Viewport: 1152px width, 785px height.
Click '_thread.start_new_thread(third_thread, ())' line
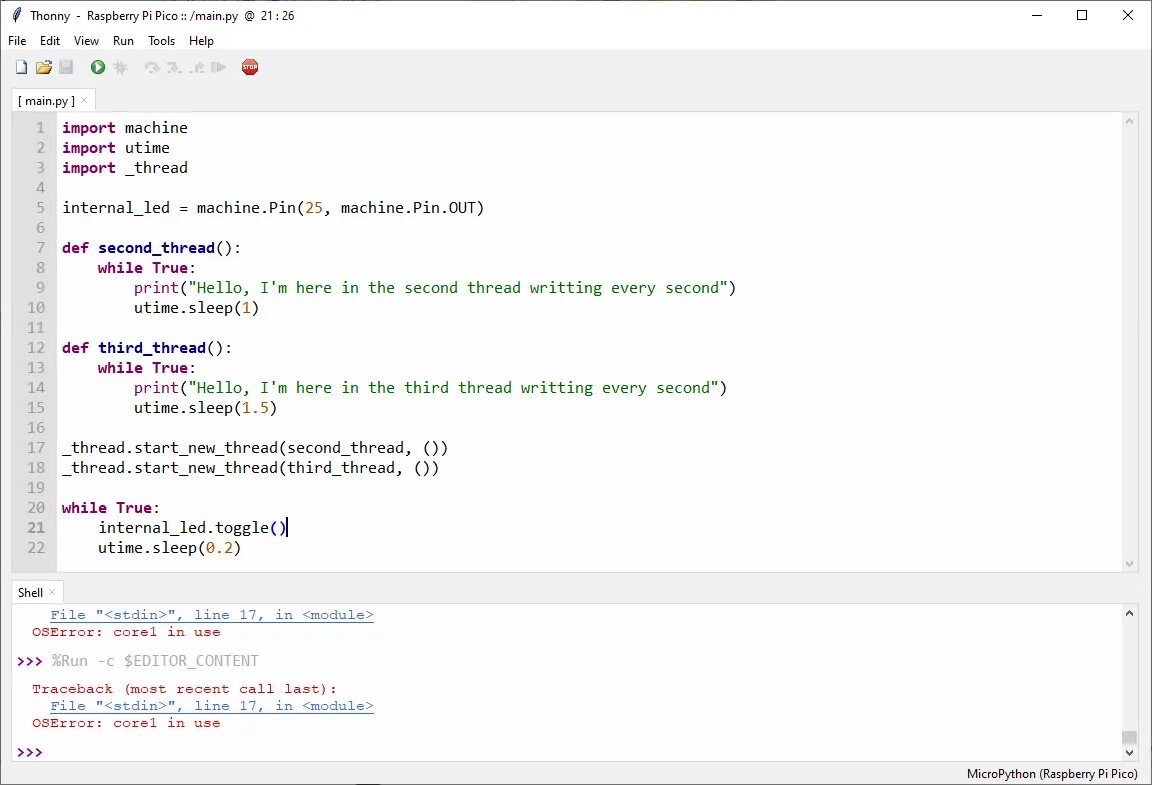(251, 468)
